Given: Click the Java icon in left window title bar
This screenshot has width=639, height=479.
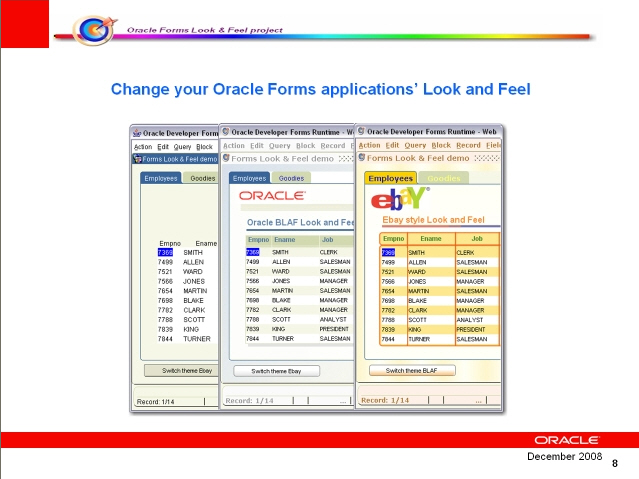Looking at the screenshot, I should (x=137, y=133).
